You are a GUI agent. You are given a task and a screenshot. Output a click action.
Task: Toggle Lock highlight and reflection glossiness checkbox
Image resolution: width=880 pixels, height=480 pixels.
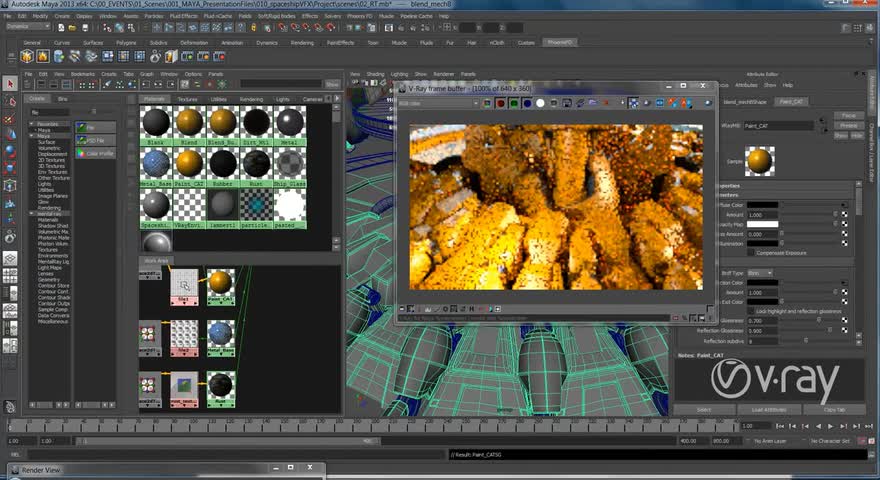[752, 311]
